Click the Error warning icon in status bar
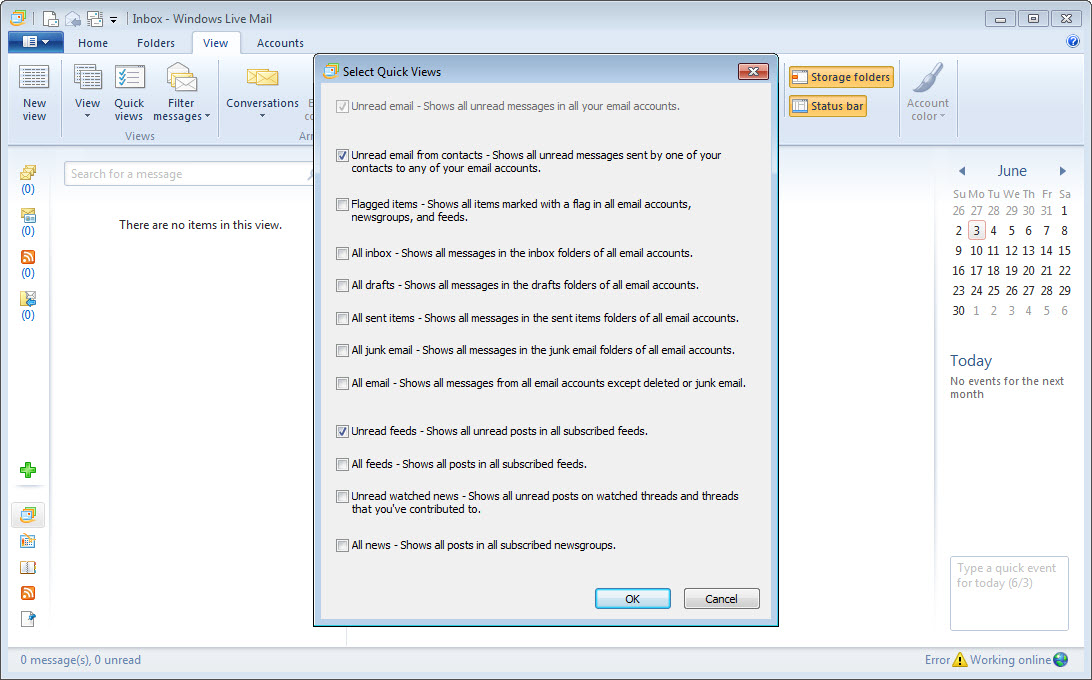 click(960, 660)
